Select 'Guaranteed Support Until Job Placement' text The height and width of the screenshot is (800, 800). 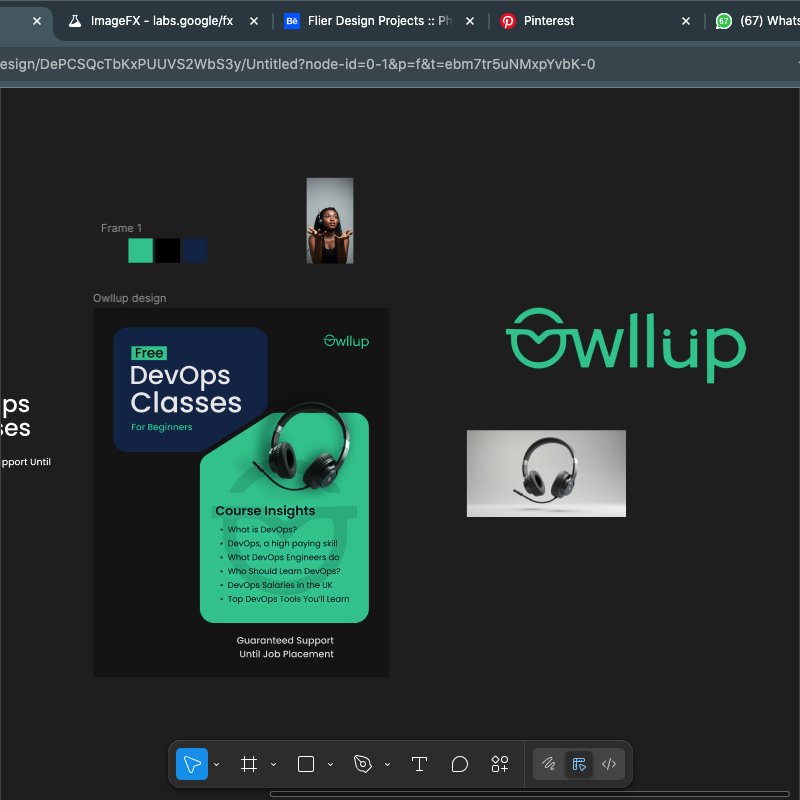click(x=286, y=647)
